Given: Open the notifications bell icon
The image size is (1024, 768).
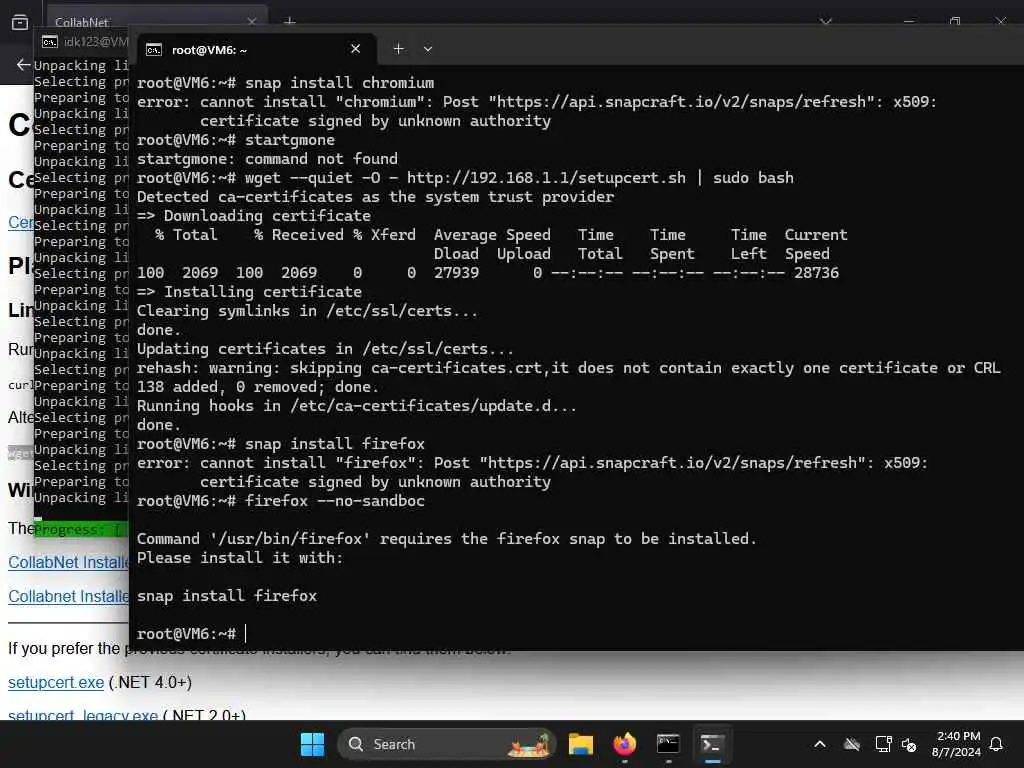Looking at the screenshot, I should point(997,744).
